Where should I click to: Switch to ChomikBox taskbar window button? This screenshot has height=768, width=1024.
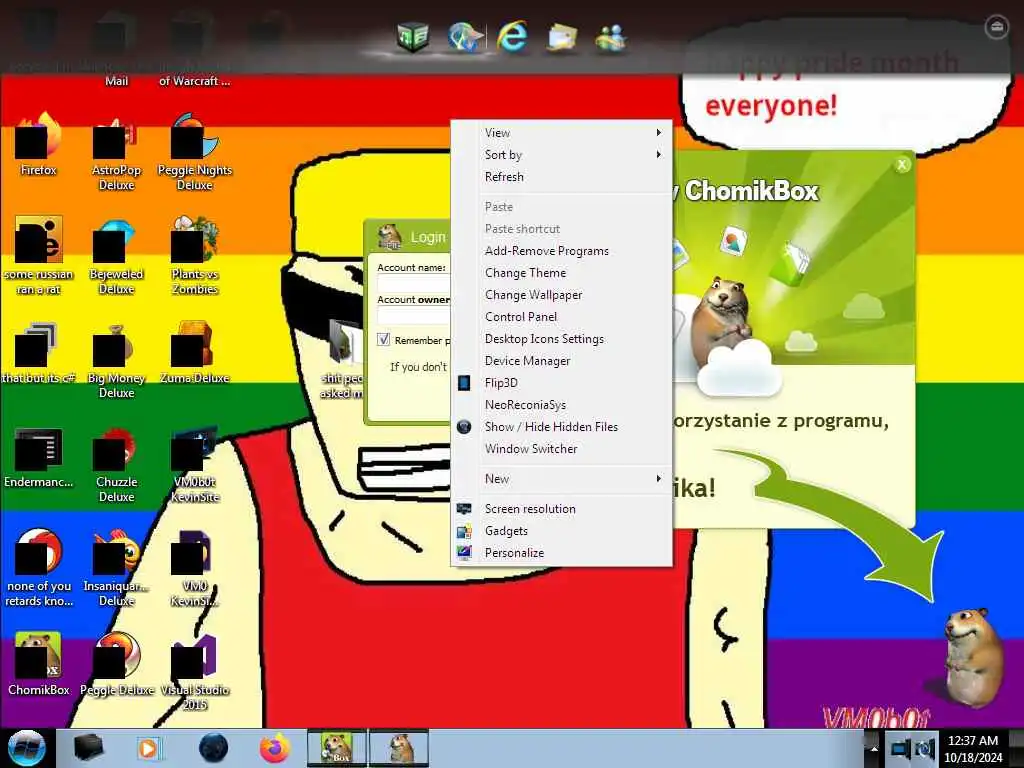[x=337, y=748]
